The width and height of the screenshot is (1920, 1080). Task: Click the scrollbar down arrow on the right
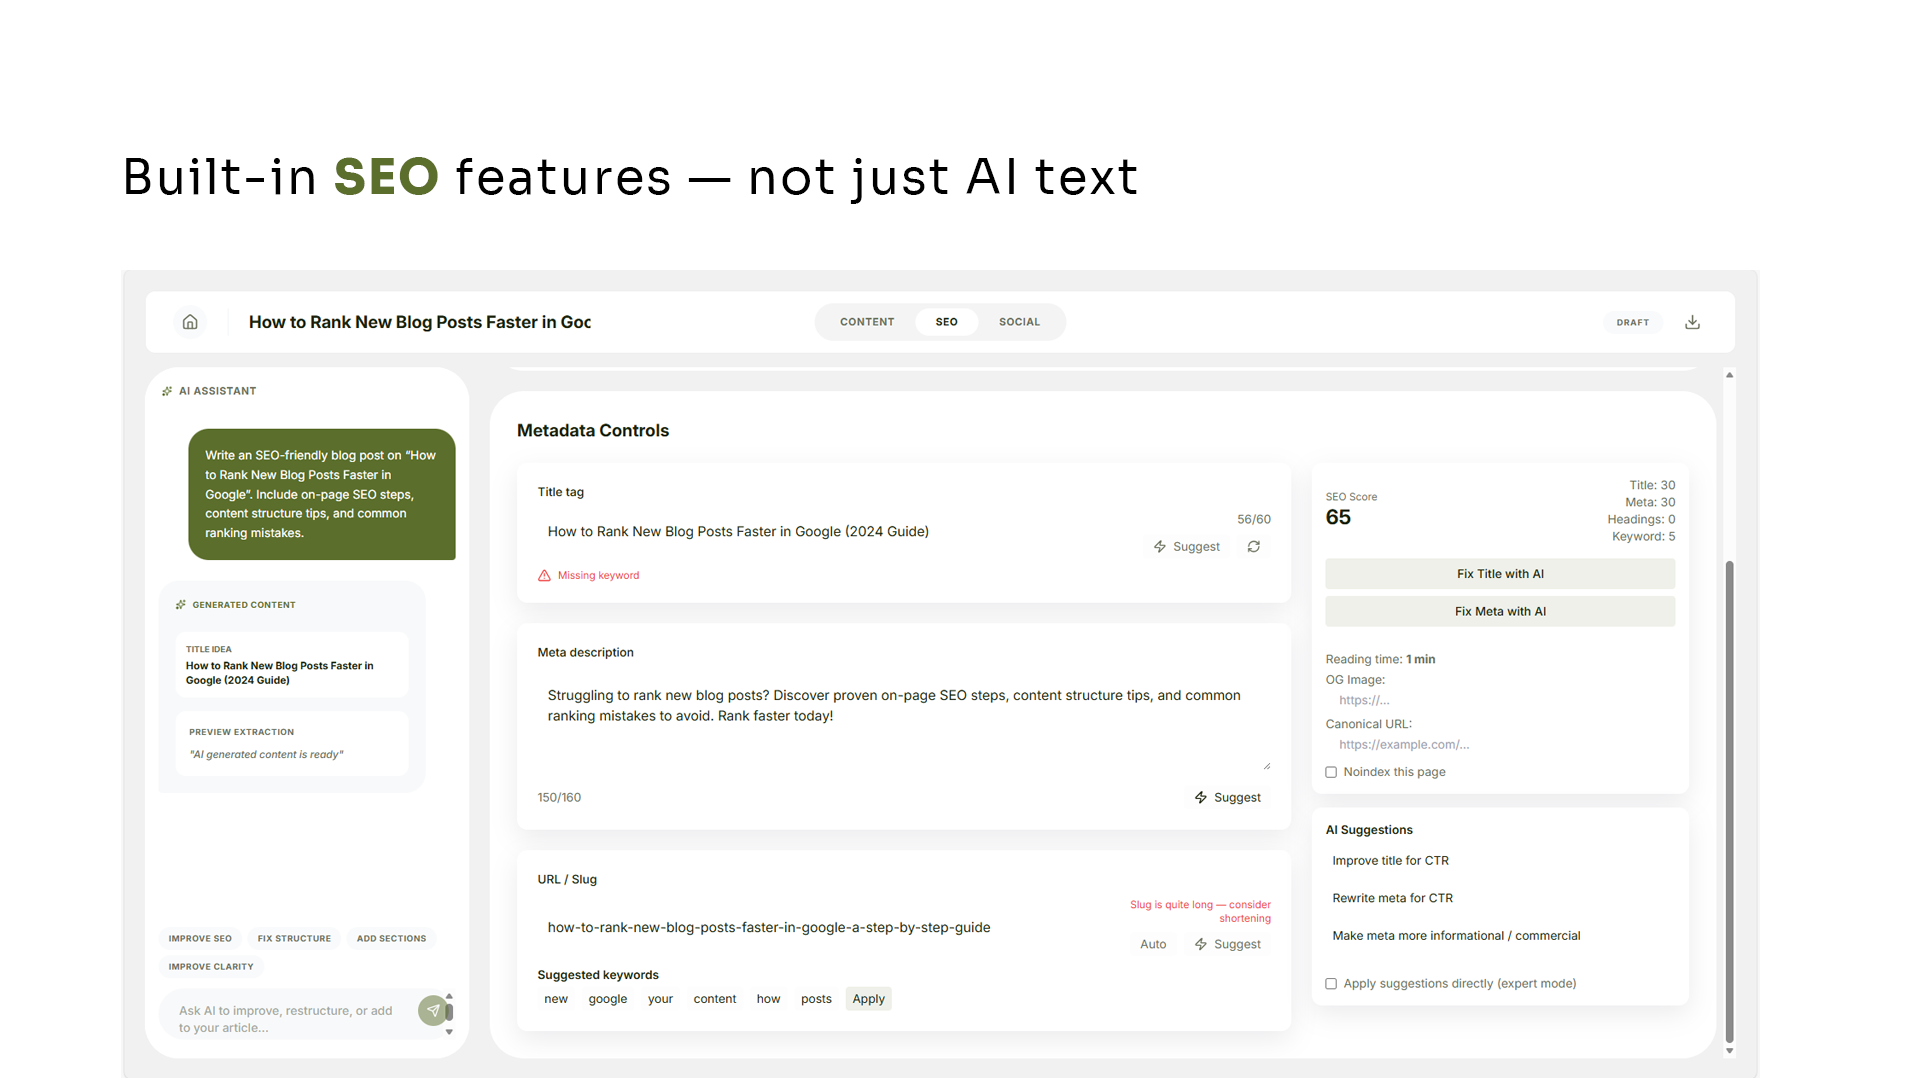[x=1729, y=1051]
